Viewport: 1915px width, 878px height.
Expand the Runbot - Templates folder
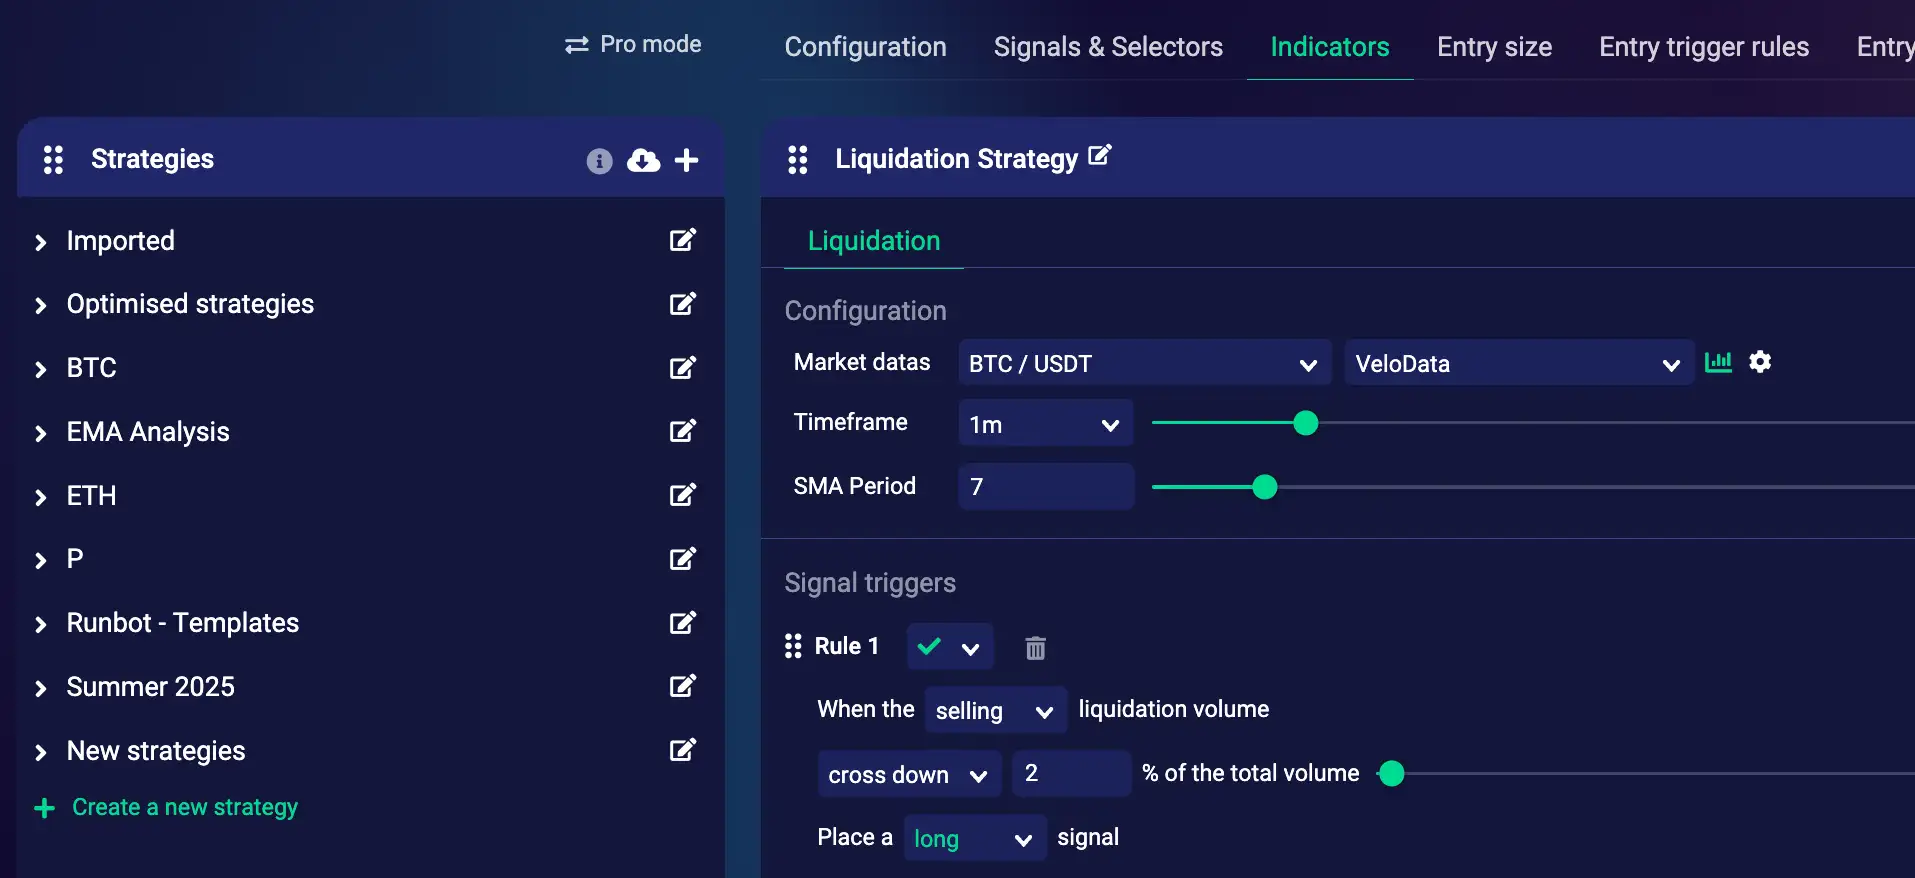pos(41,624)
